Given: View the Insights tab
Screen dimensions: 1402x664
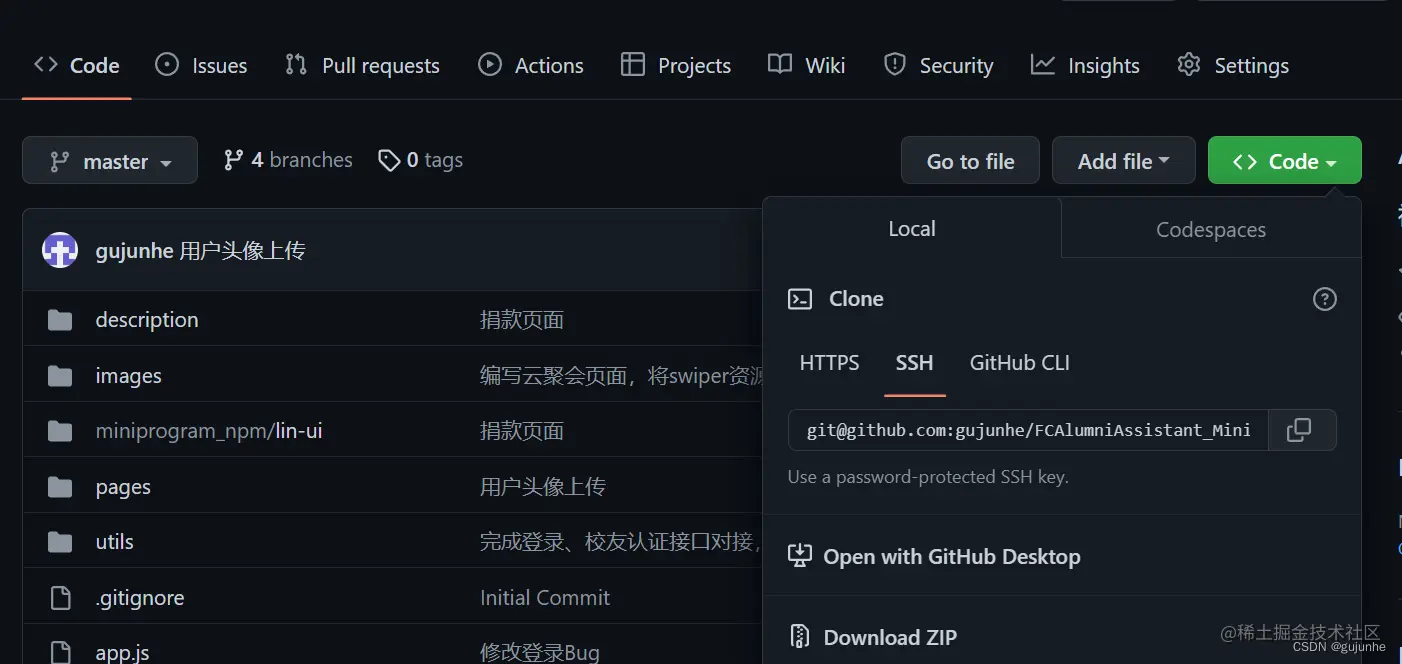Looking at the screenshot, I should 1085,65.
